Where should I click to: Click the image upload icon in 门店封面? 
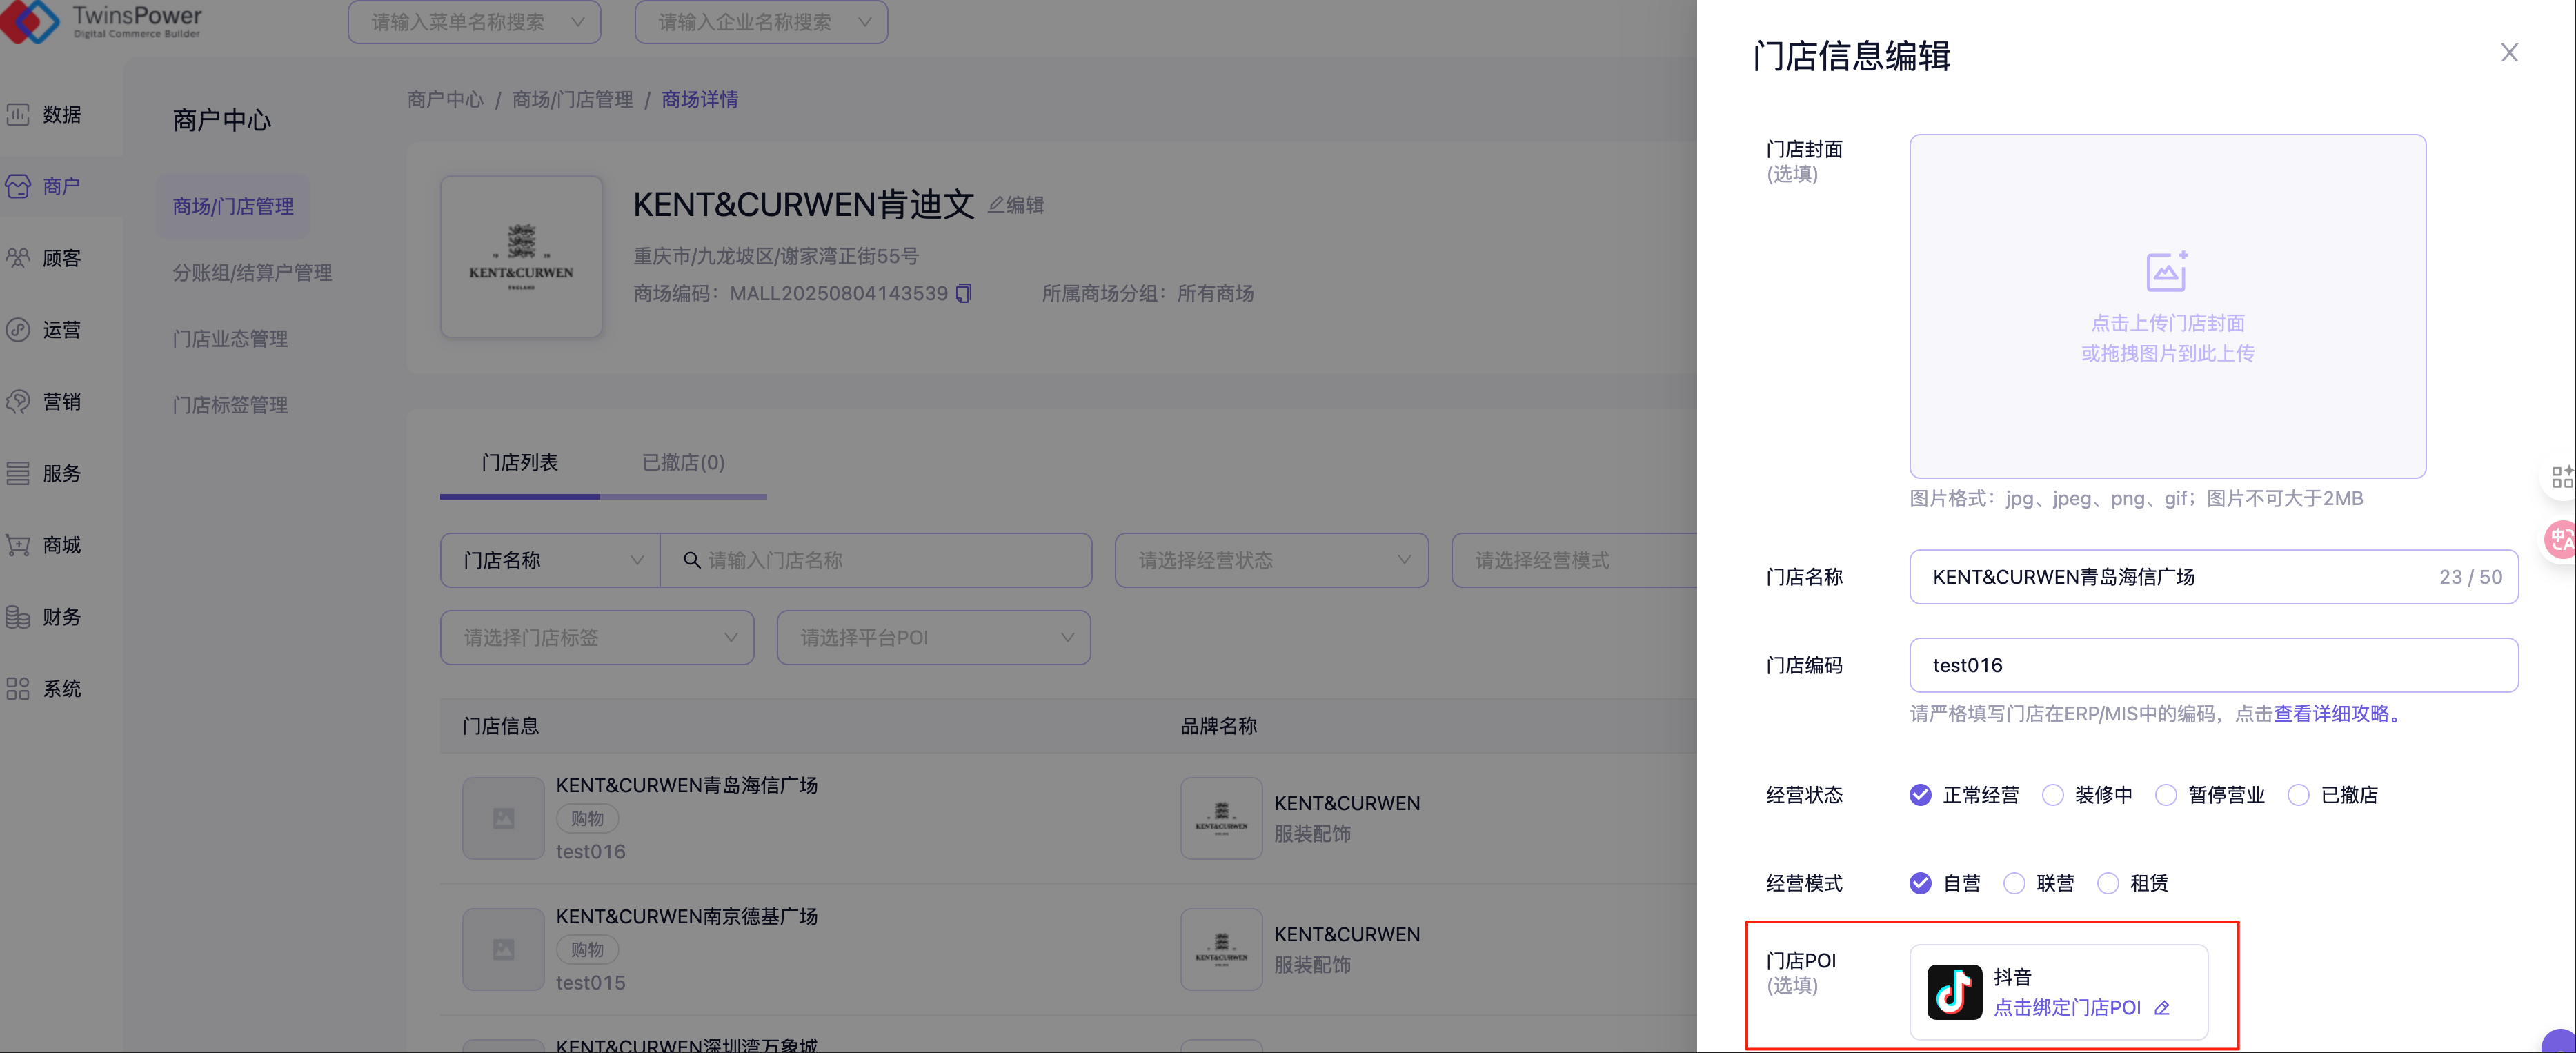pos(2166,271)
